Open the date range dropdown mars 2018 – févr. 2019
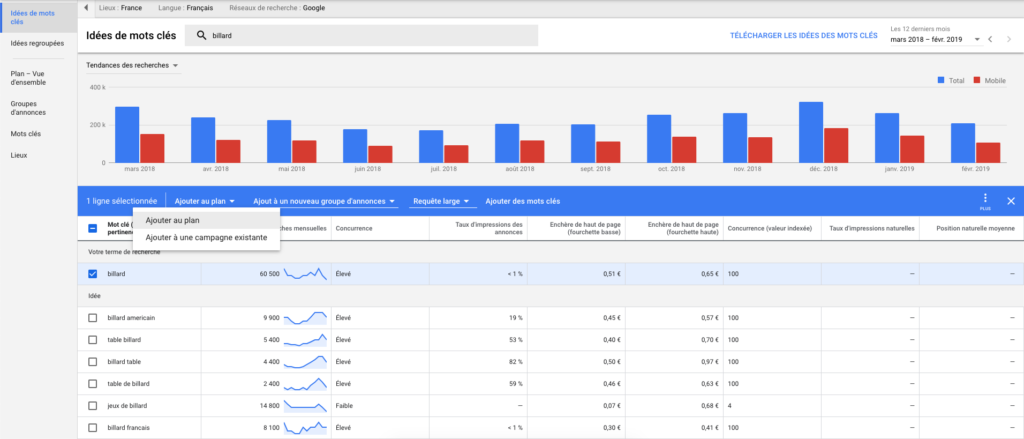Image resolution: width=1024 pixels, height=439 pixels. (935, 40)
